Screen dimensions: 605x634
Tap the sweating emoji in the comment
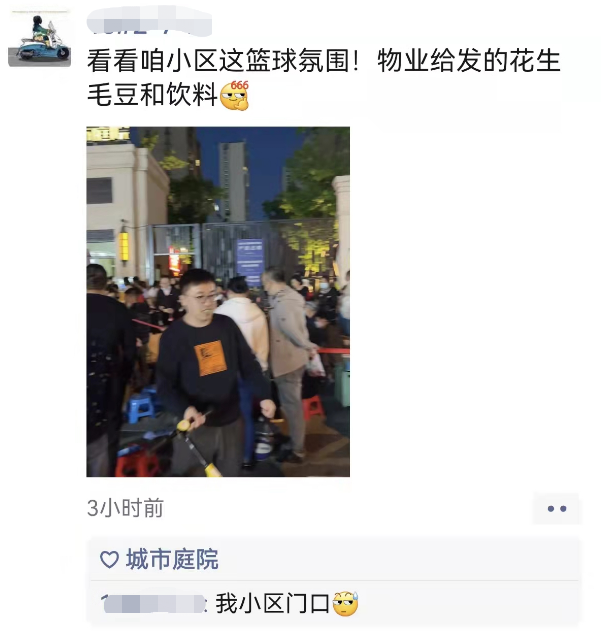point(345,604)
